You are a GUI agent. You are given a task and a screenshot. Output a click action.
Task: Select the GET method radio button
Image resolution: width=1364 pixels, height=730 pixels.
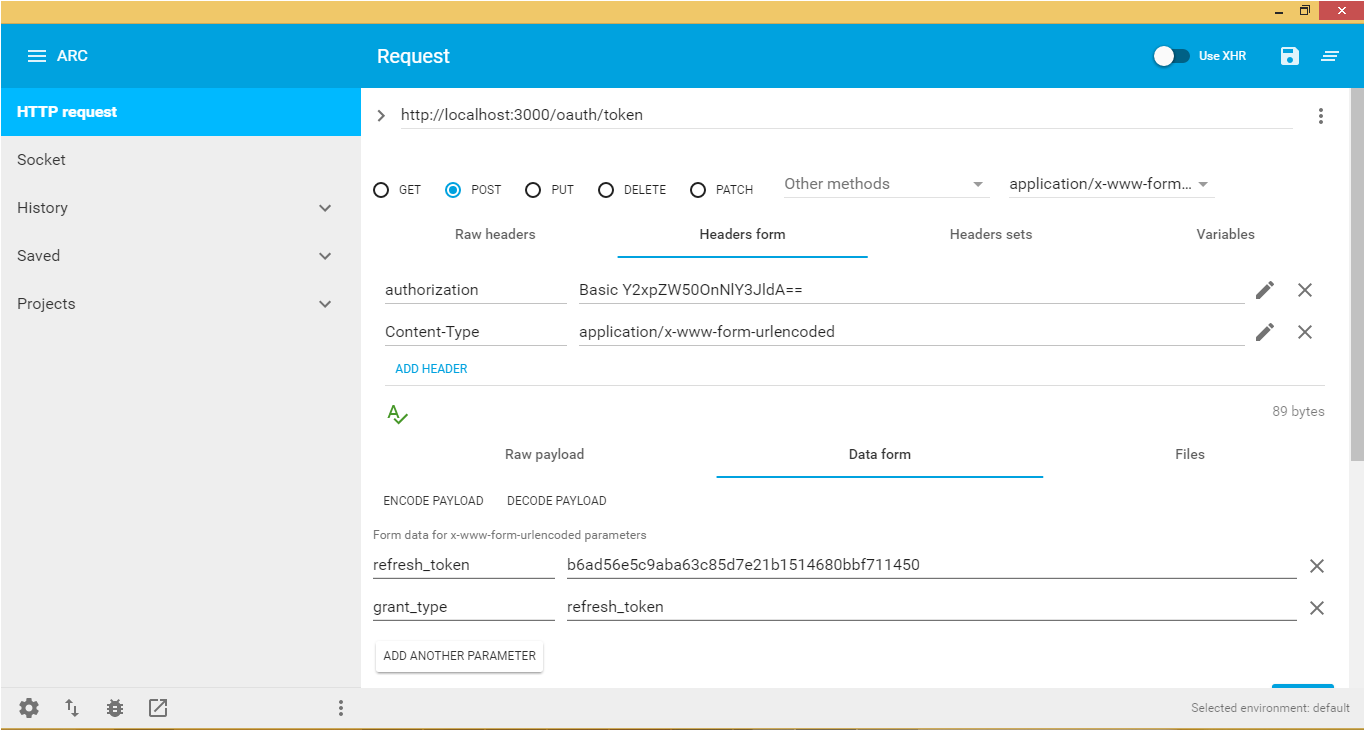pos(381,190)
